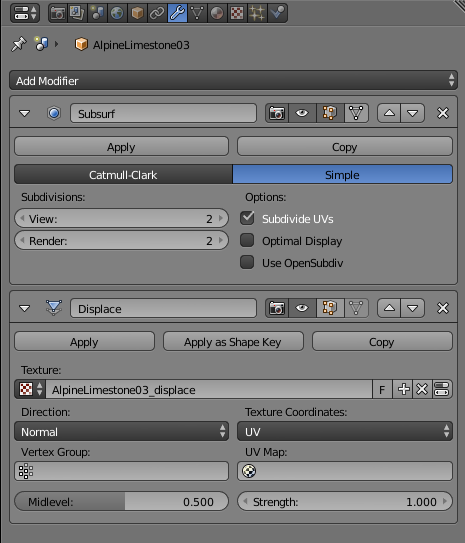Enable Optimal Display checkbox

[x=247, y=240]
